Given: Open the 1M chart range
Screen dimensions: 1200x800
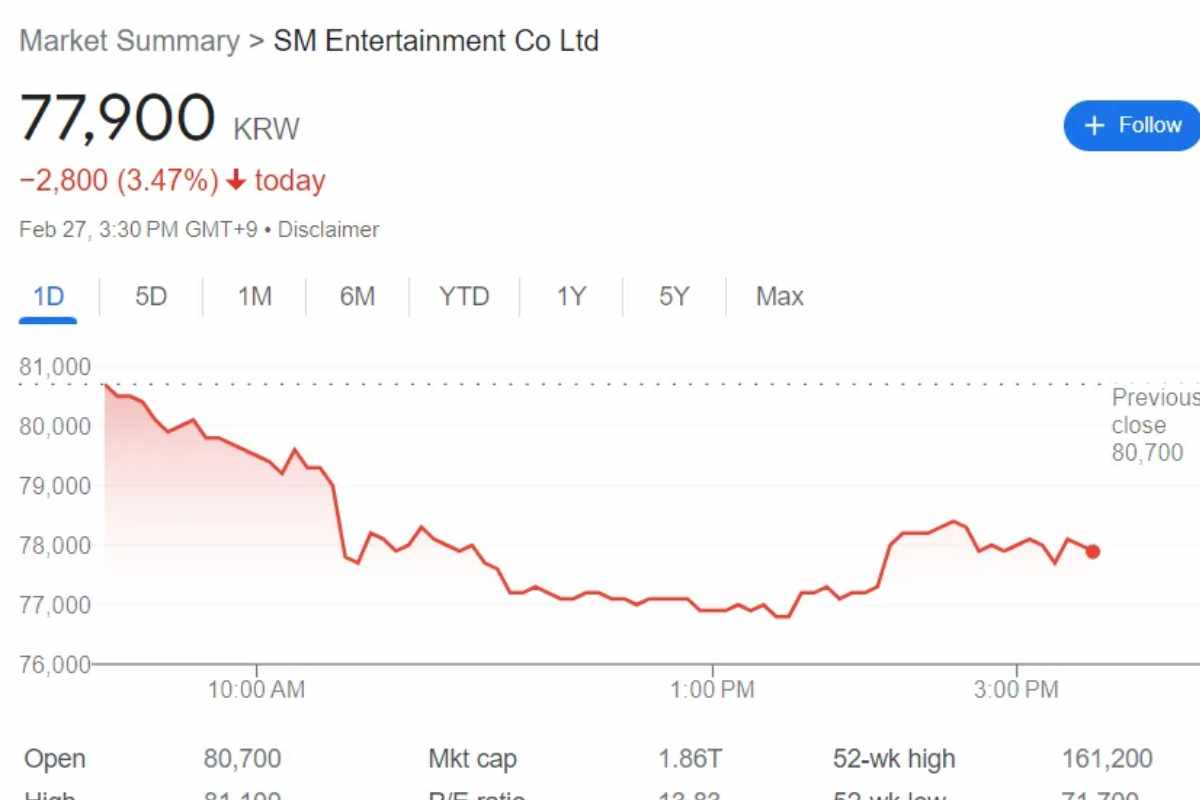Looking at the screenshot, I should click(255, 297).
